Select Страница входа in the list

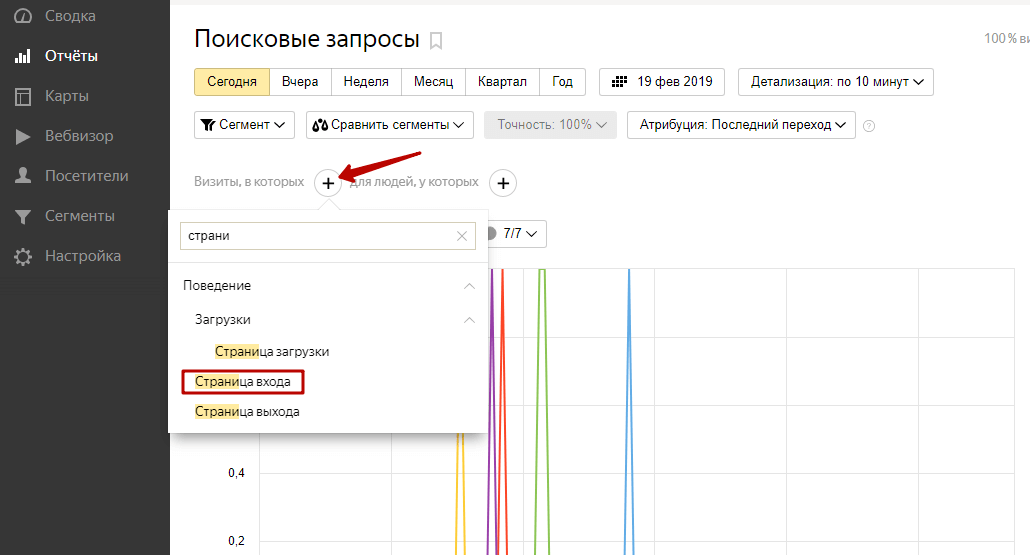click(242, 382)
